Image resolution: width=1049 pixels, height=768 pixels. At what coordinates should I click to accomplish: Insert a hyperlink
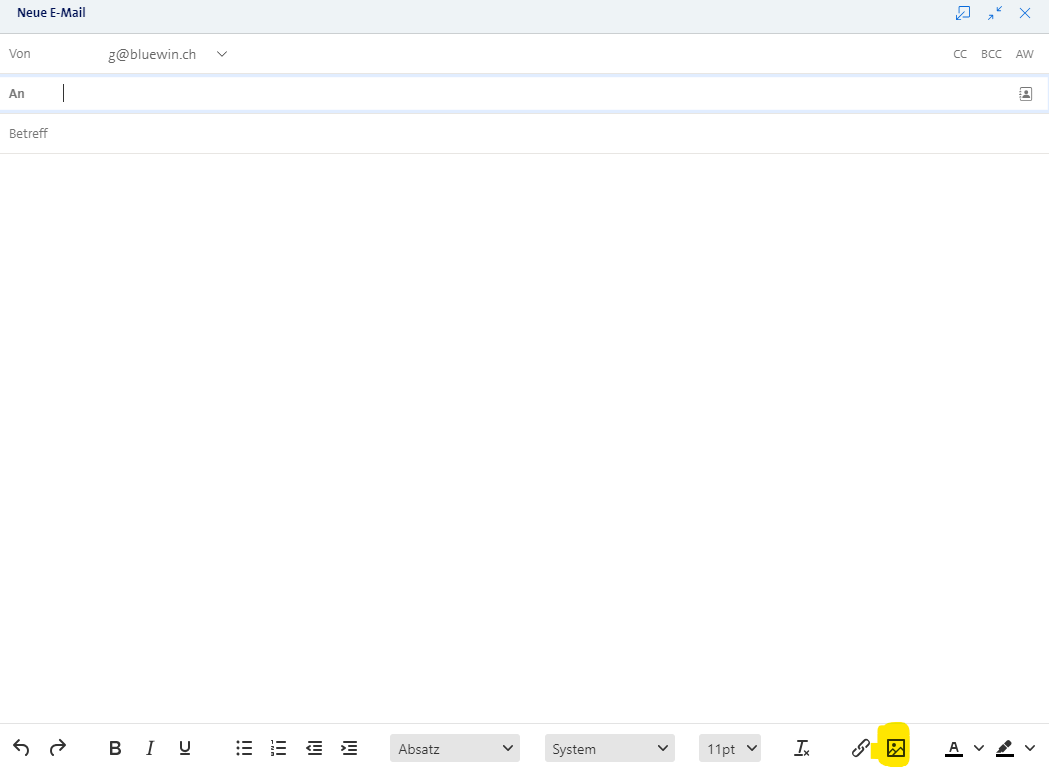click(x=860, y=747)
